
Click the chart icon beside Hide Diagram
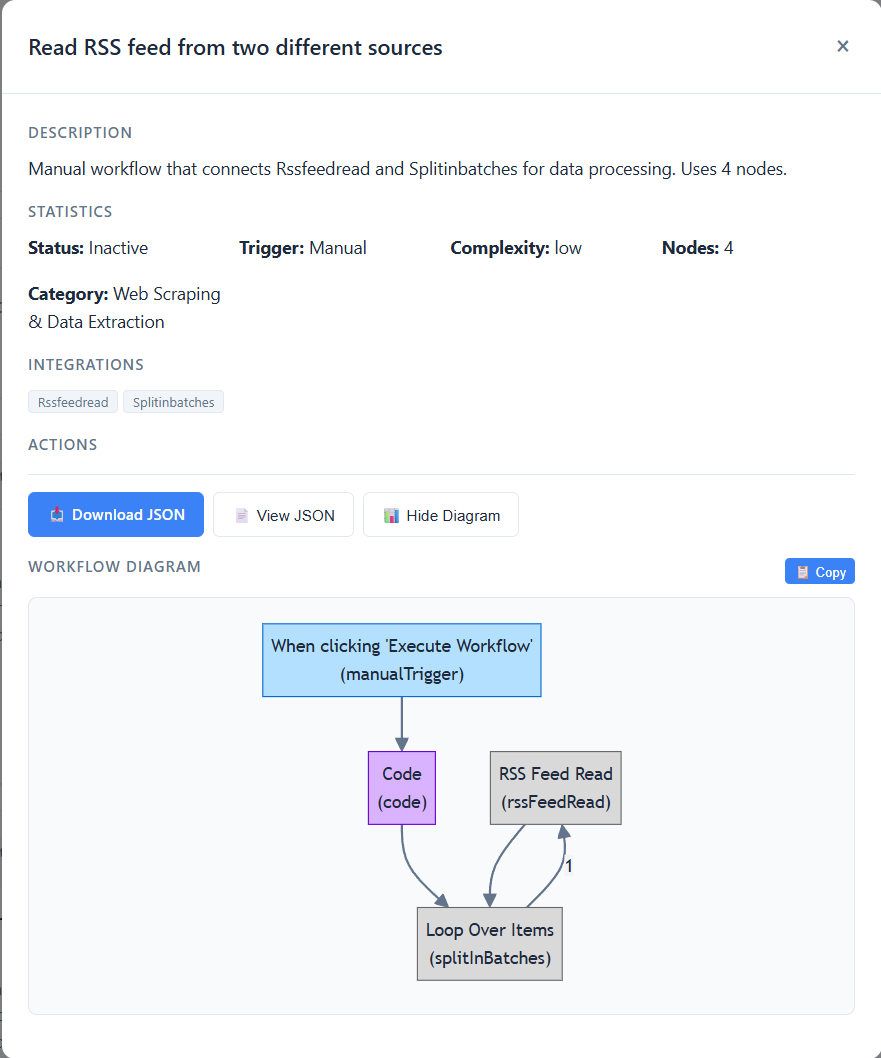coord(391,516)
